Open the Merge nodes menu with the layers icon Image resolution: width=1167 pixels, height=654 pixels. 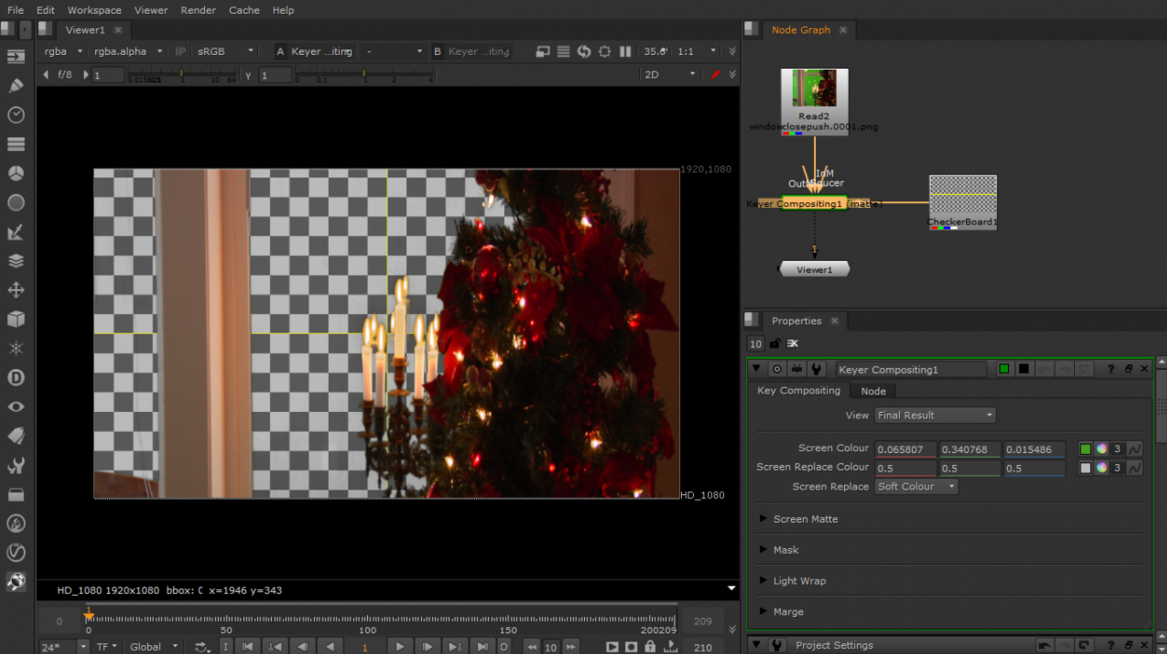pyautogui.click(x=16, y=260)
